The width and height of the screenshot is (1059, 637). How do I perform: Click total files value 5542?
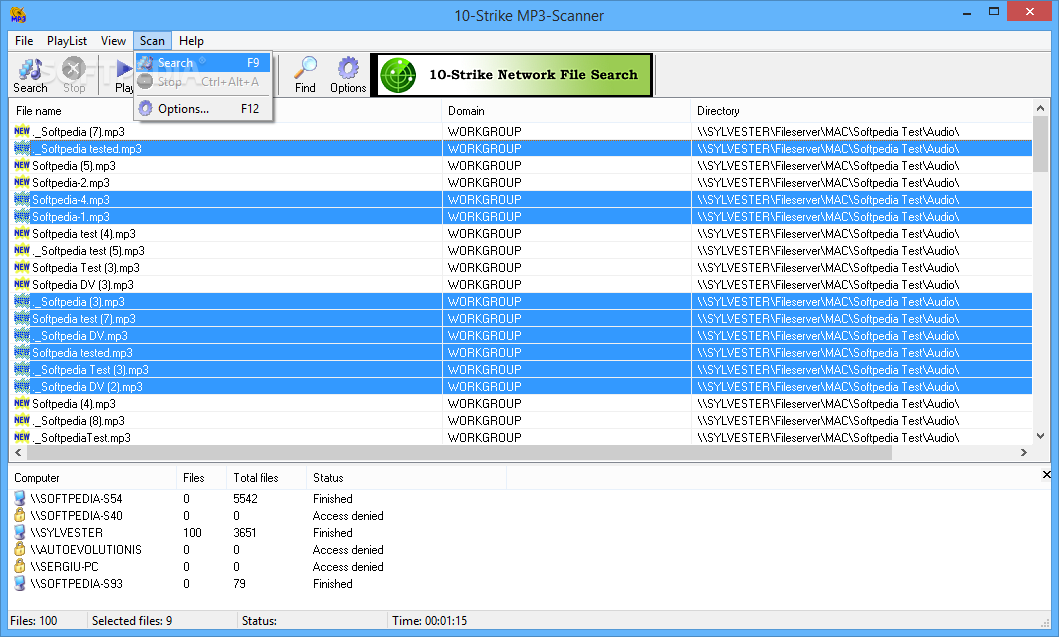pyautogui.click(x=245, y=499)
